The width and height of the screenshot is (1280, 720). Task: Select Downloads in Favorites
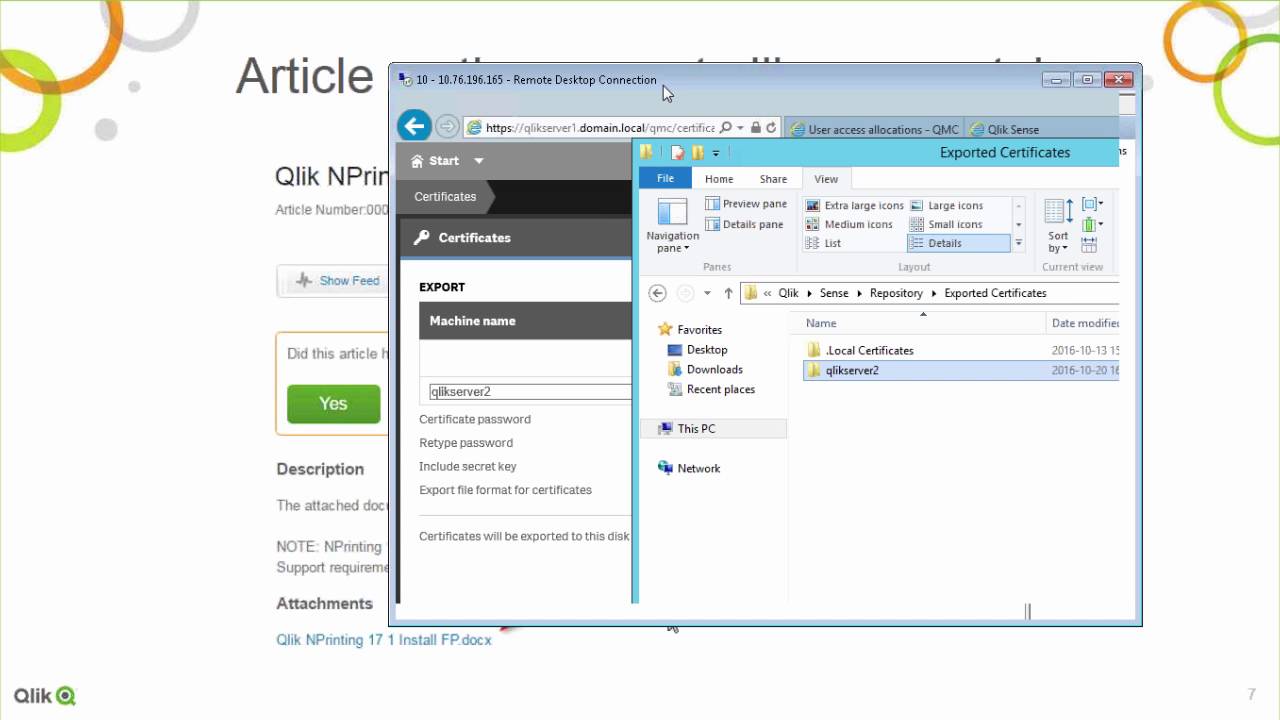click(705, 370)
